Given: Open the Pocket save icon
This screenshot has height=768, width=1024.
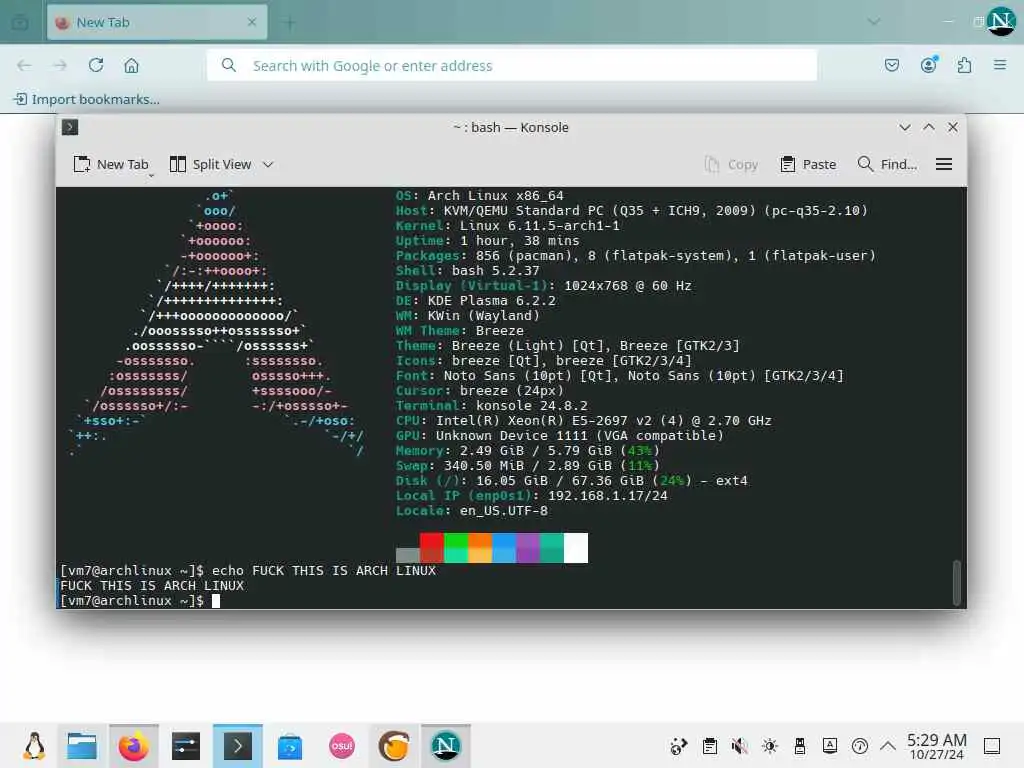Looking at the screenshot, I should coord(891,65).
